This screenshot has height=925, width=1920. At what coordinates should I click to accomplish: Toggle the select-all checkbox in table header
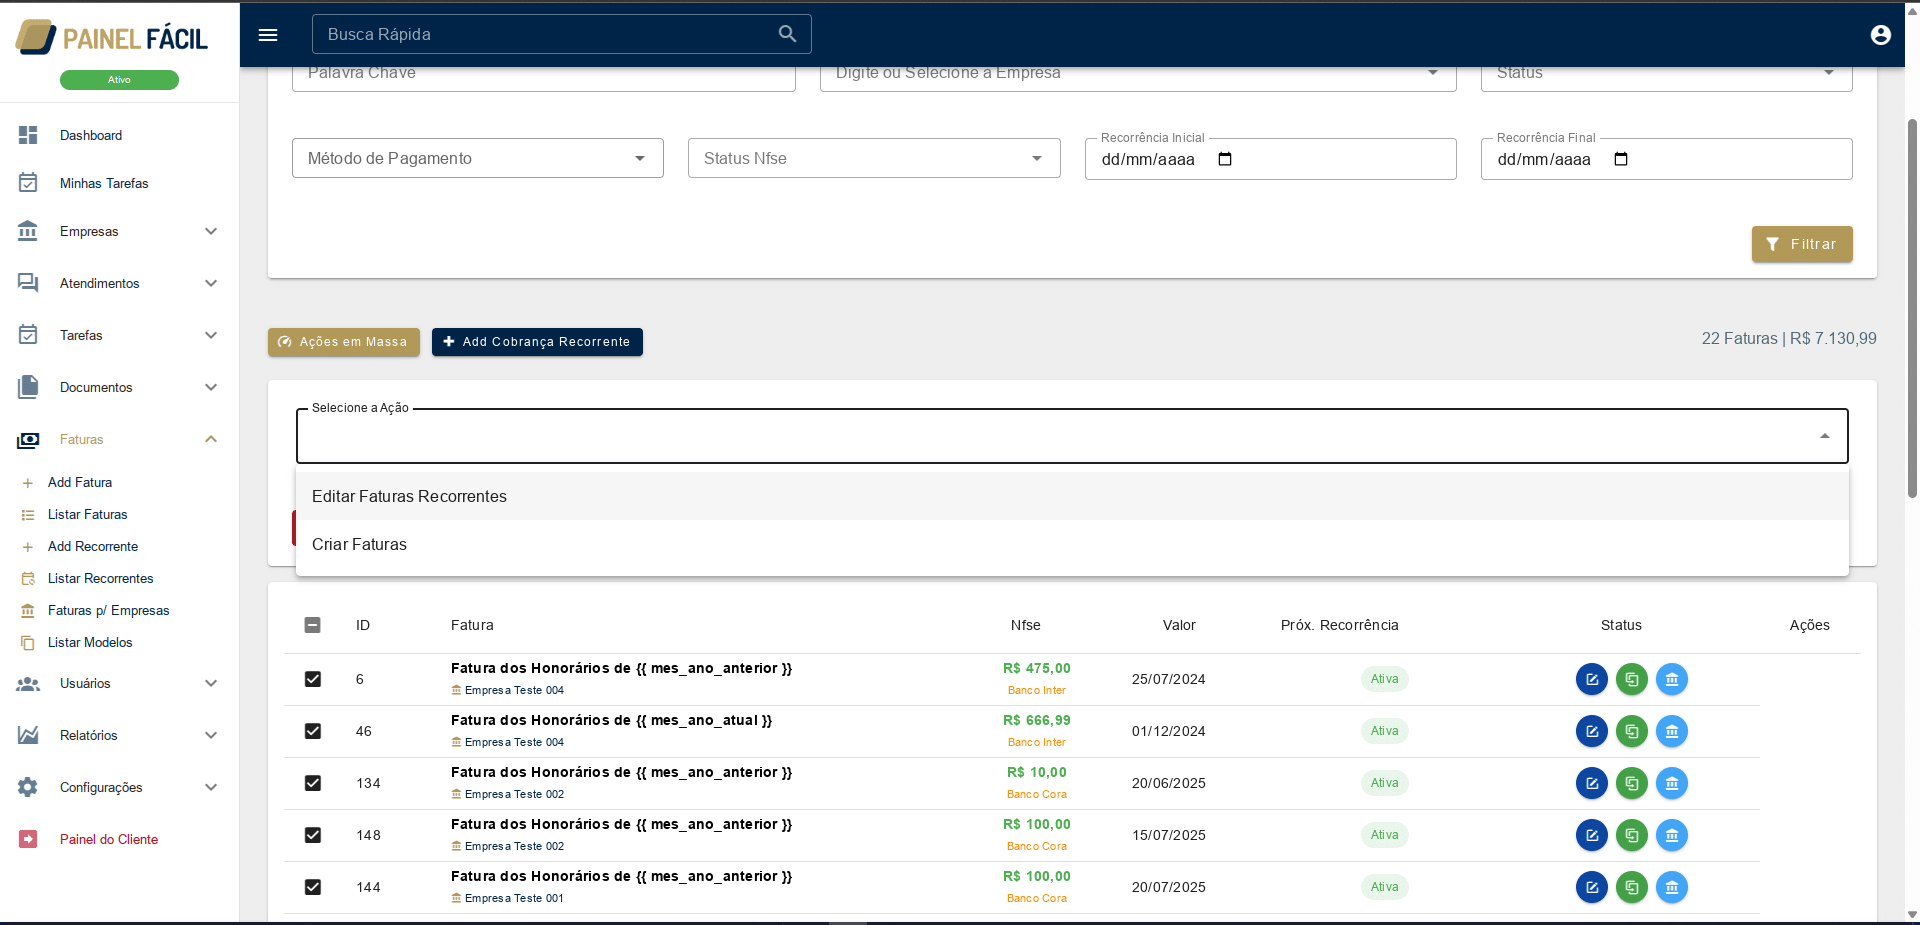[x=313, y=625]
